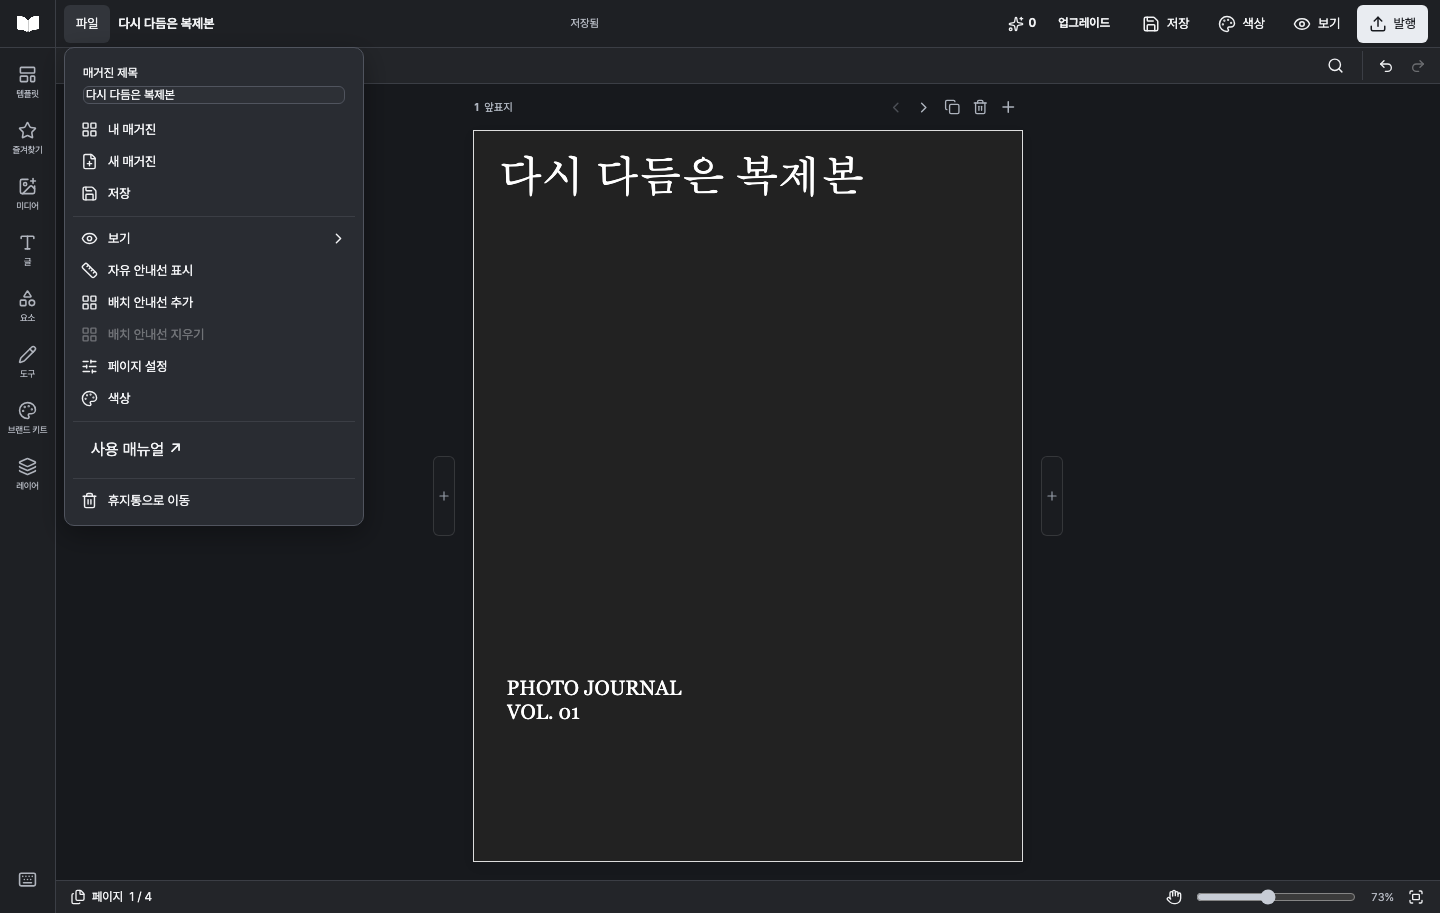Image resolution: width=1440 pixels, height=913 pixels.
Task: Open the 사용 매뉴얼 link
Action: pyautogui.click(x=136, y=449)
